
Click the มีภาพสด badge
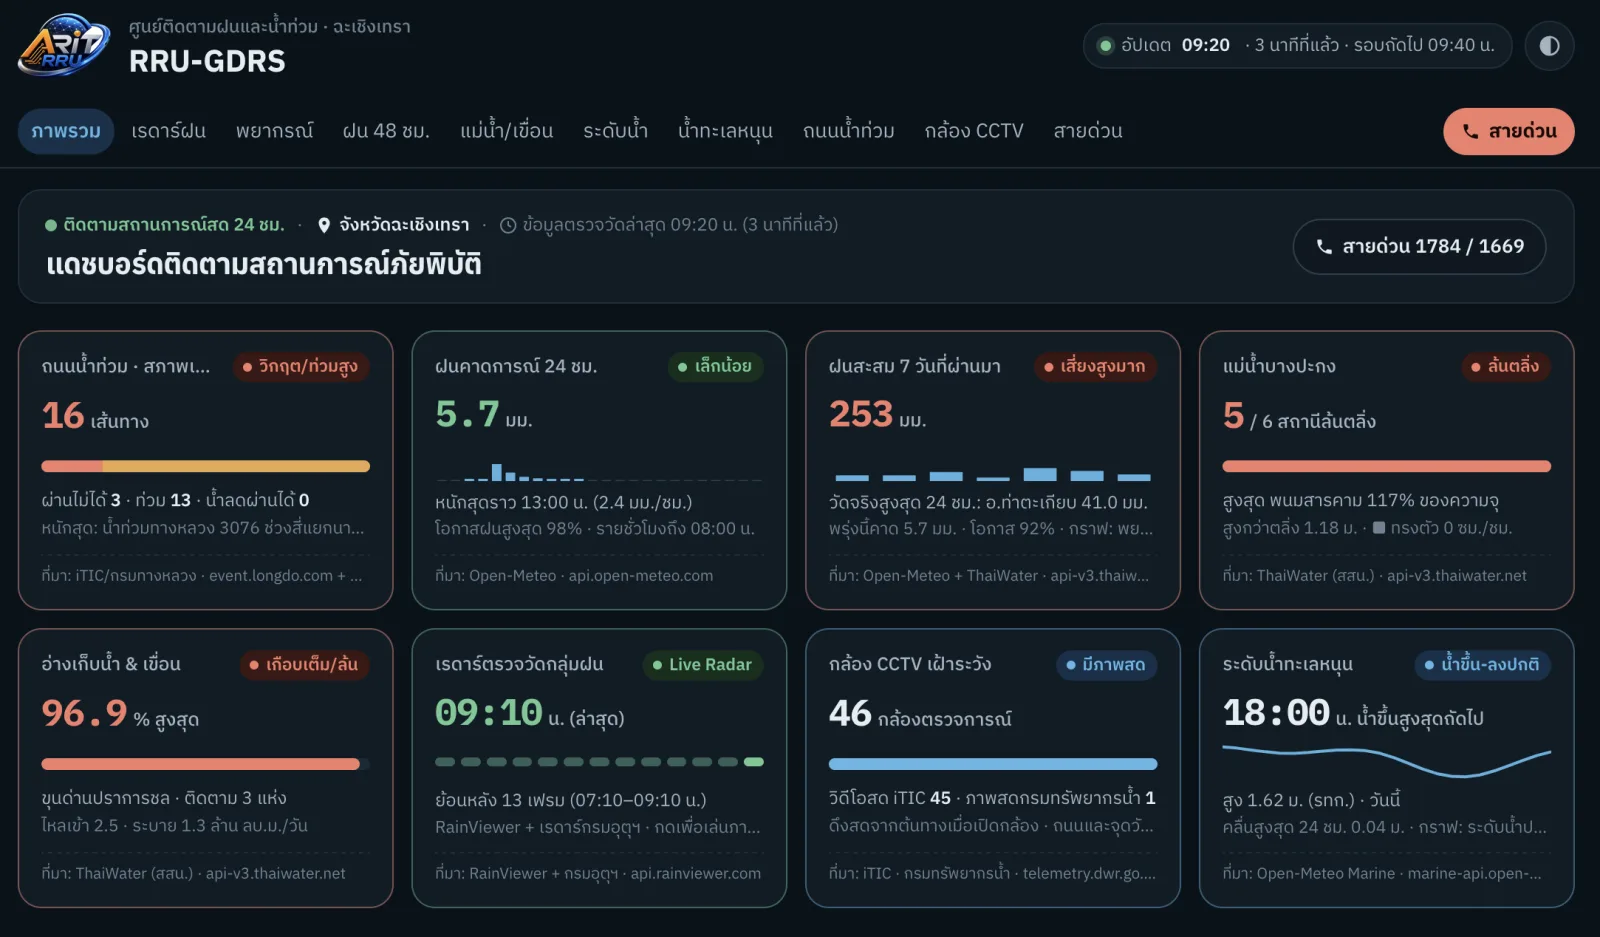(x=1106, y=665)
